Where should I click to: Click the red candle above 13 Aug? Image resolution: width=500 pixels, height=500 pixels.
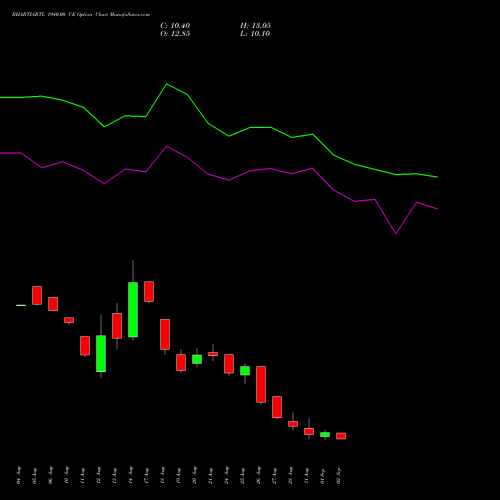pyautogui.click(x=117, y=326)
